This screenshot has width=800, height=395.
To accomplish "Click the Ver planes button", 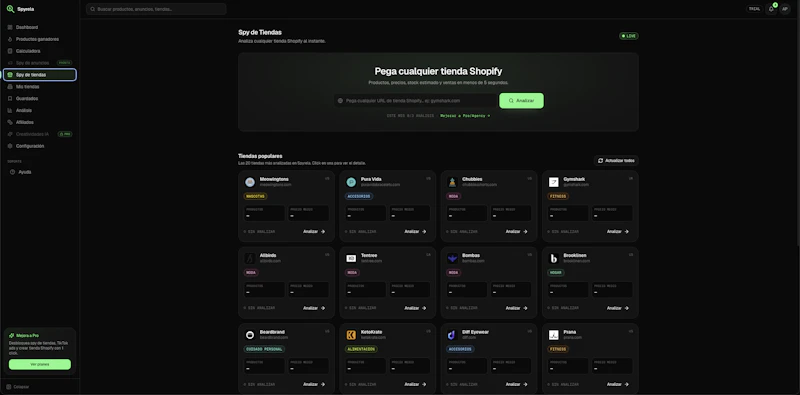I will click(40, 364).
